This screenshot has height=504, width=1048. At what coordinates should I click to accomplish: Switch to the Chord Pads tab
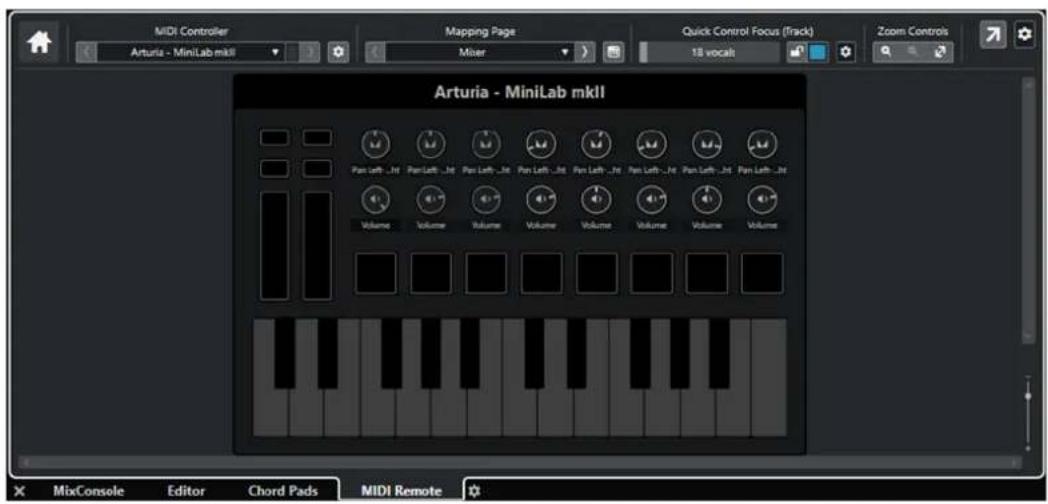tap(283, 491)
